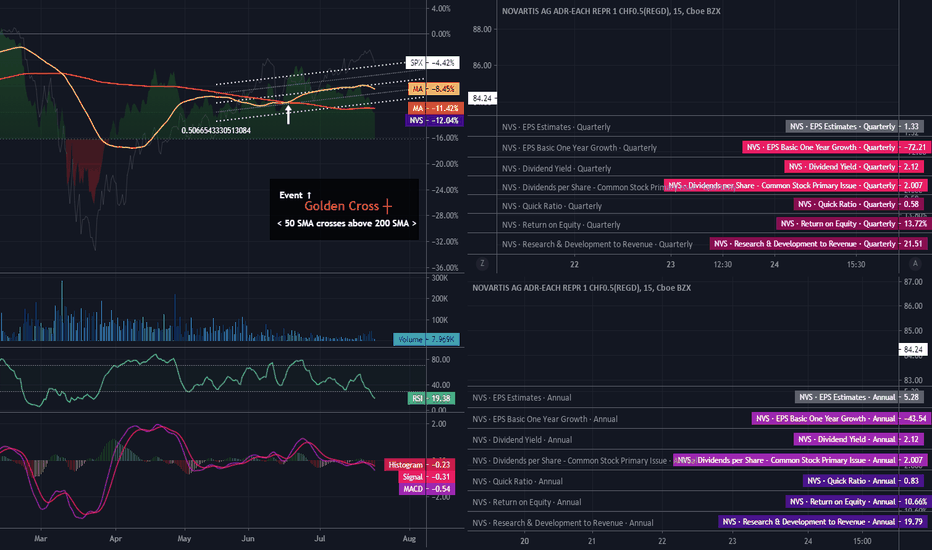The width and height of the screenshot is (932, 550).
Task: Click the 300K volume scale label
Action: [440, 278]
